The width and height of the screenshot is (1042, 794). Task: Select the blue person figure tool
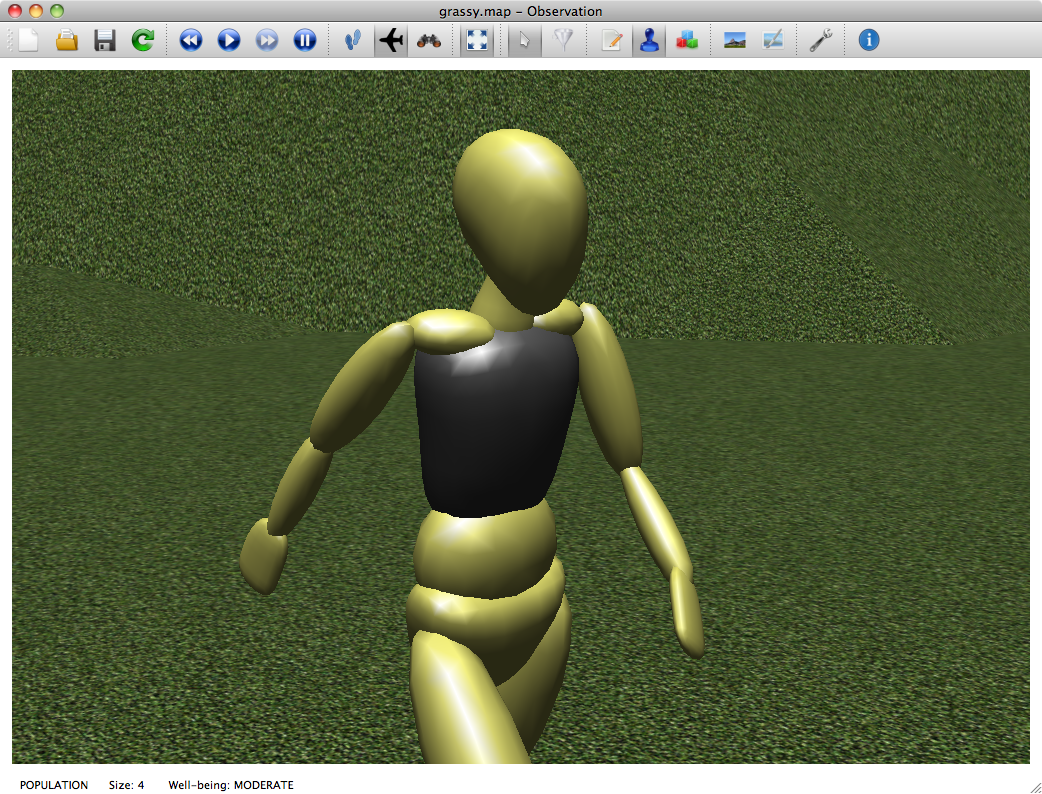pyautogui.click(x=649, y=40)
